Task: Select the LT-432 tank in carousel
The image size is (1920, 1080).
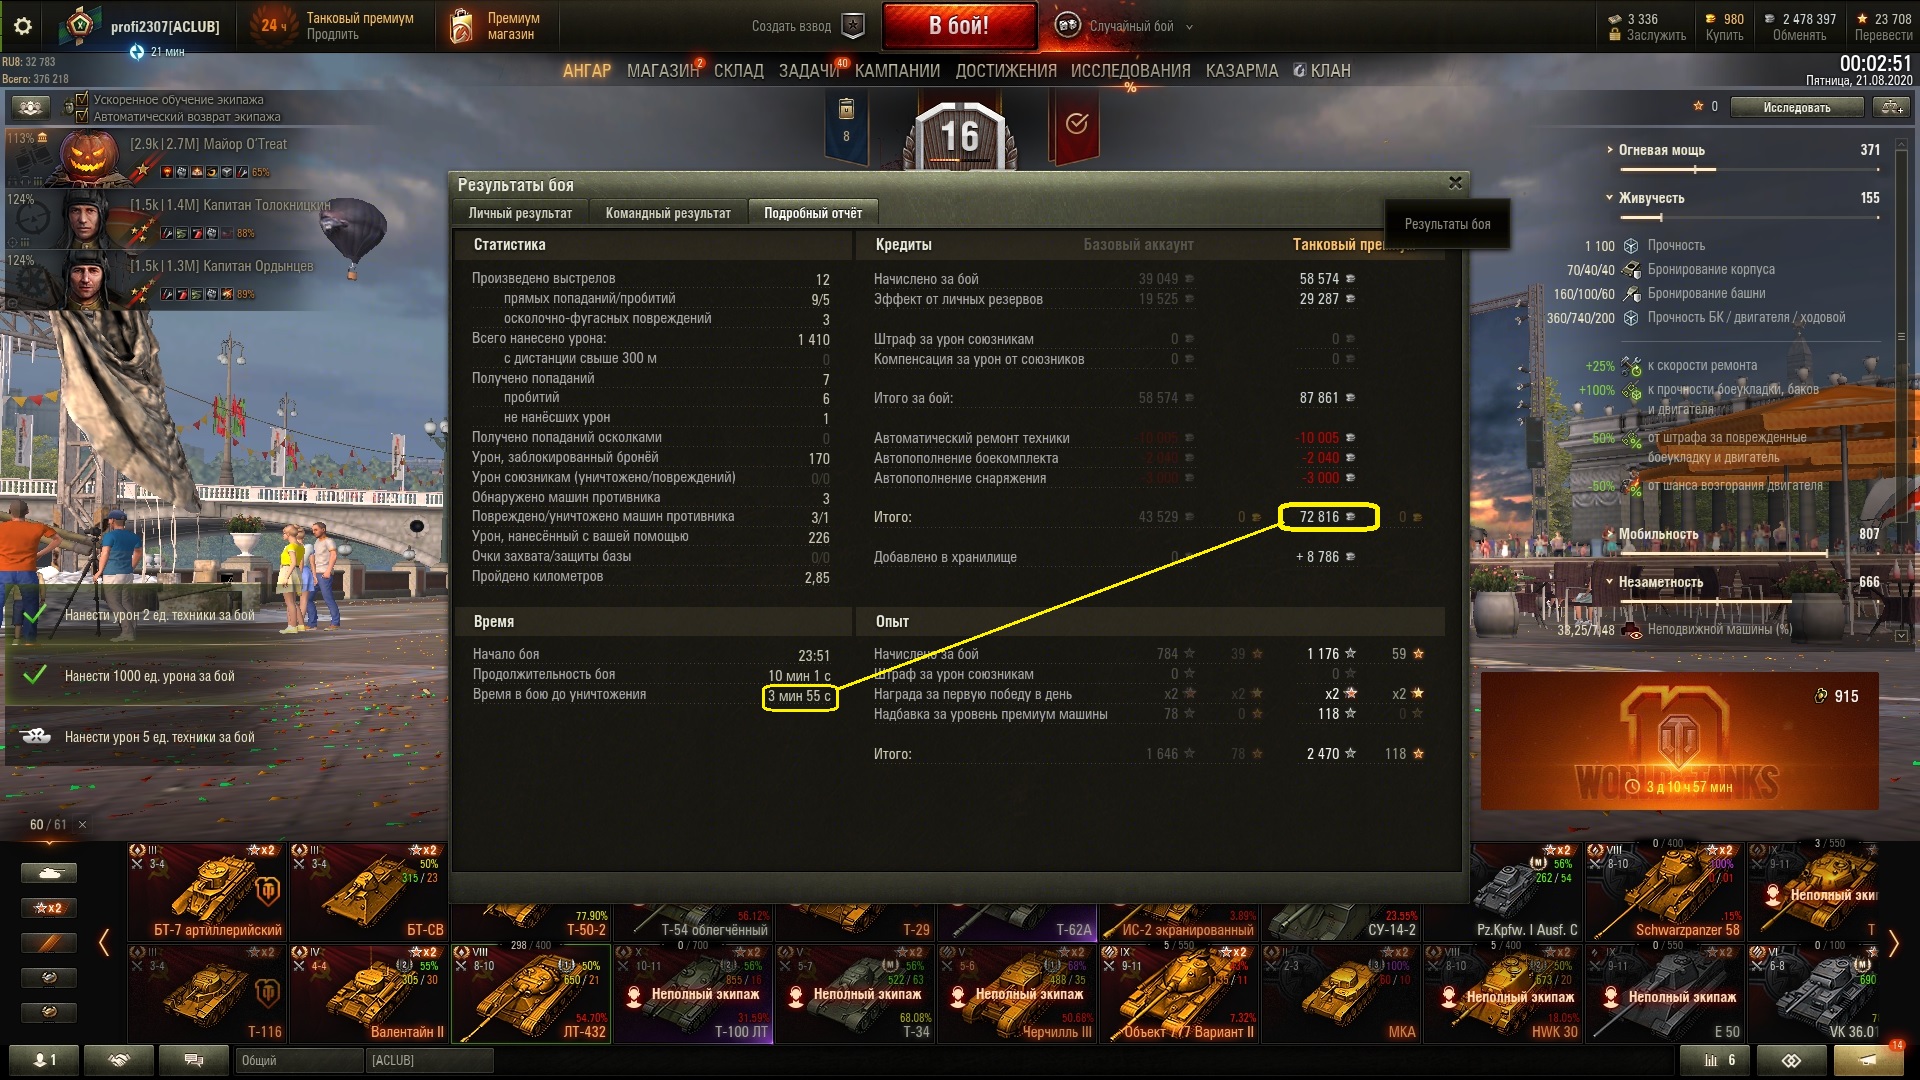Action: click(530, 993)
